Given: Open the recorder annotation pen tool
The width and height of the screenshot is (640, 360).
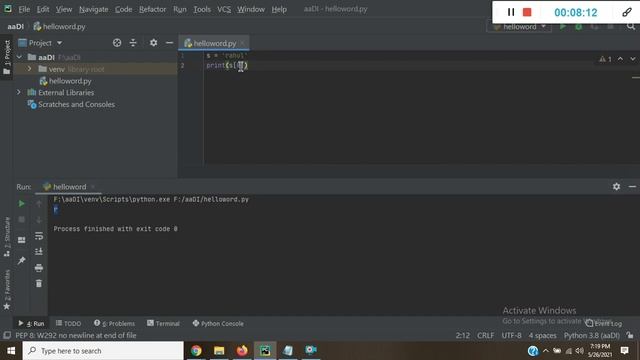Looking at the screenshot, I should point(627,12).
